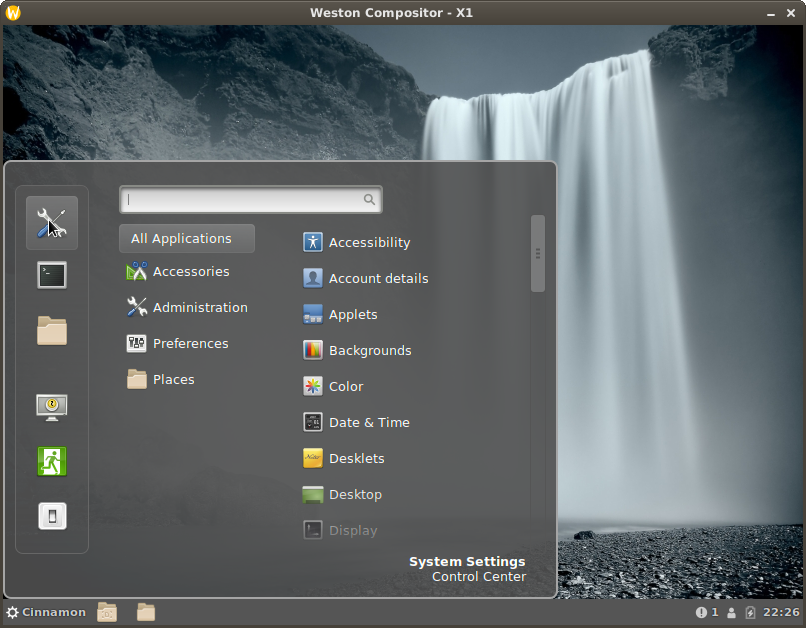Select the Preferences category label
The width and height of the screenshot is (806, 628).
[x=191, y=343]
